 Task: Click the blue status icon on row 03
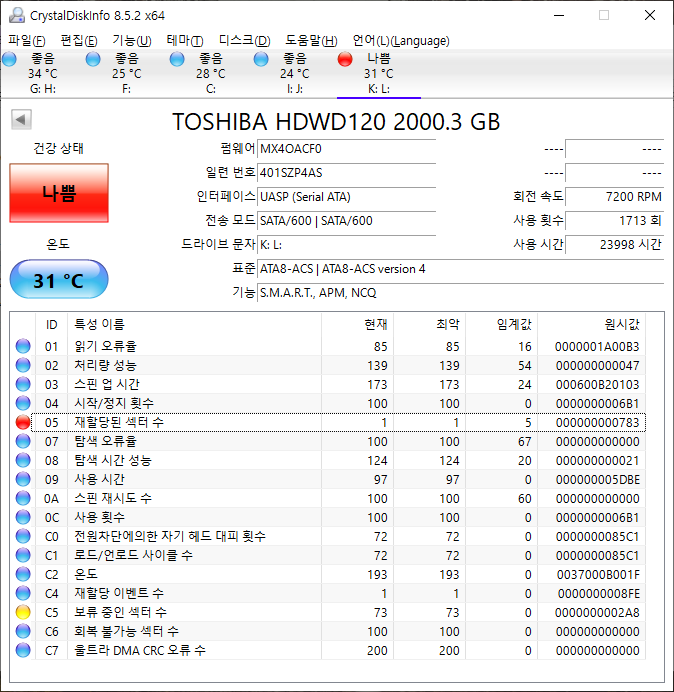click(23, 384)
